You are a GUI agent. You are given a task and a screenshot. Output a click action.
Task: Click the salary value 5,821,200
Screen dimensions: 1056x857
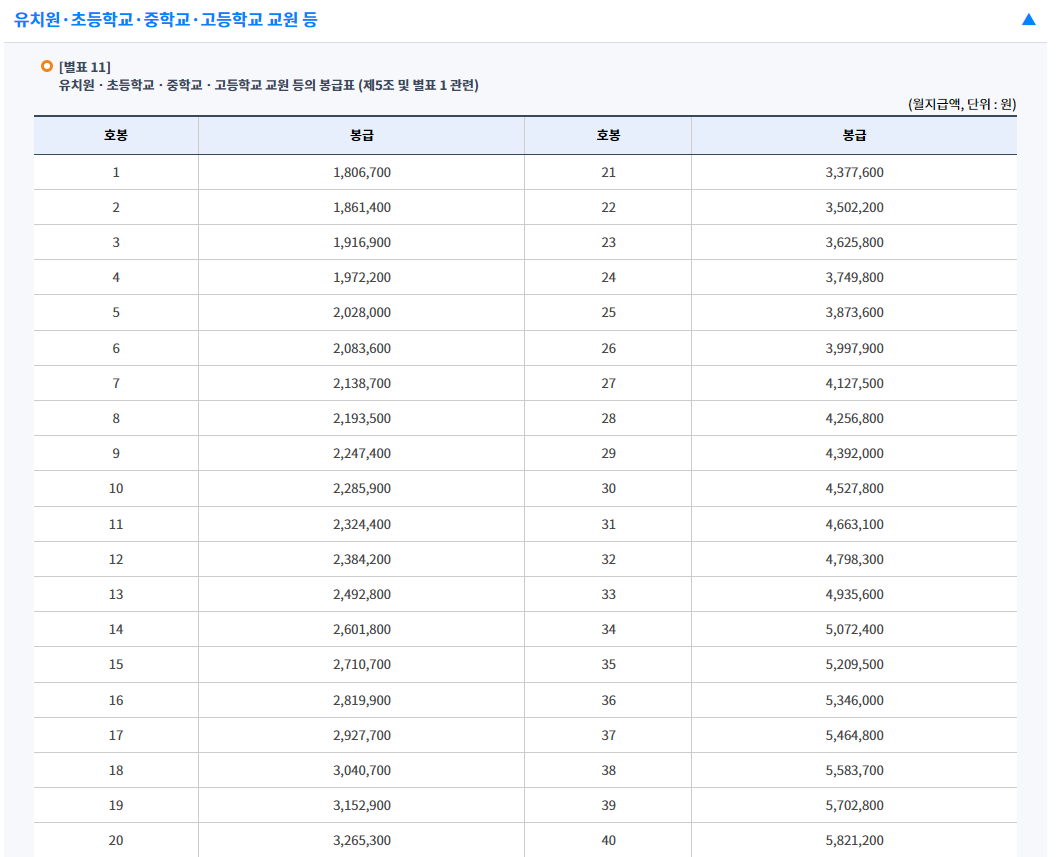(854, 840)
